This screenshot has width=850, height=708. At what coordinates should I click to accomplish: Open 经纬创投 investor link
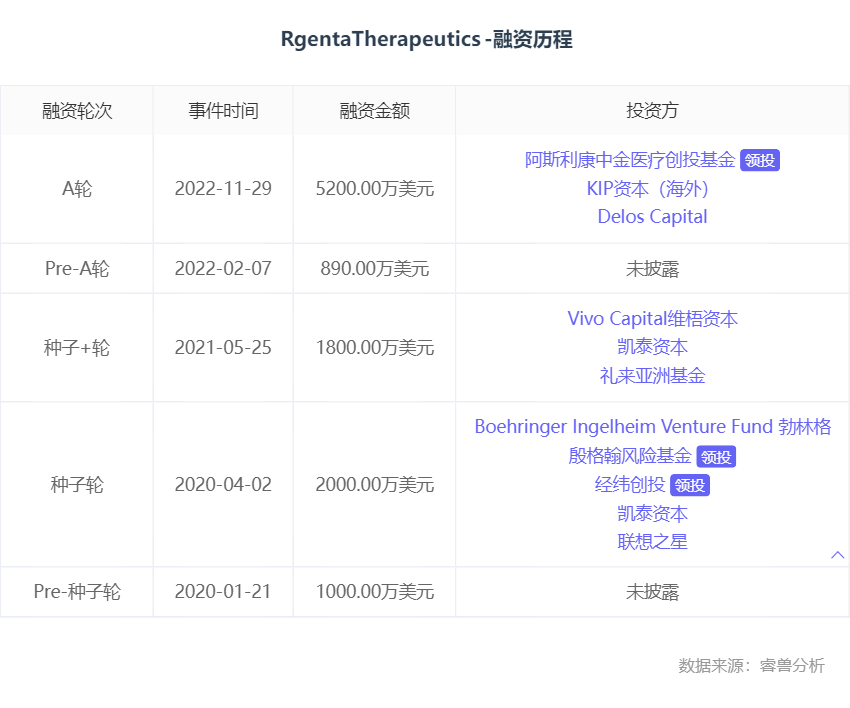[x=630, y=485]
